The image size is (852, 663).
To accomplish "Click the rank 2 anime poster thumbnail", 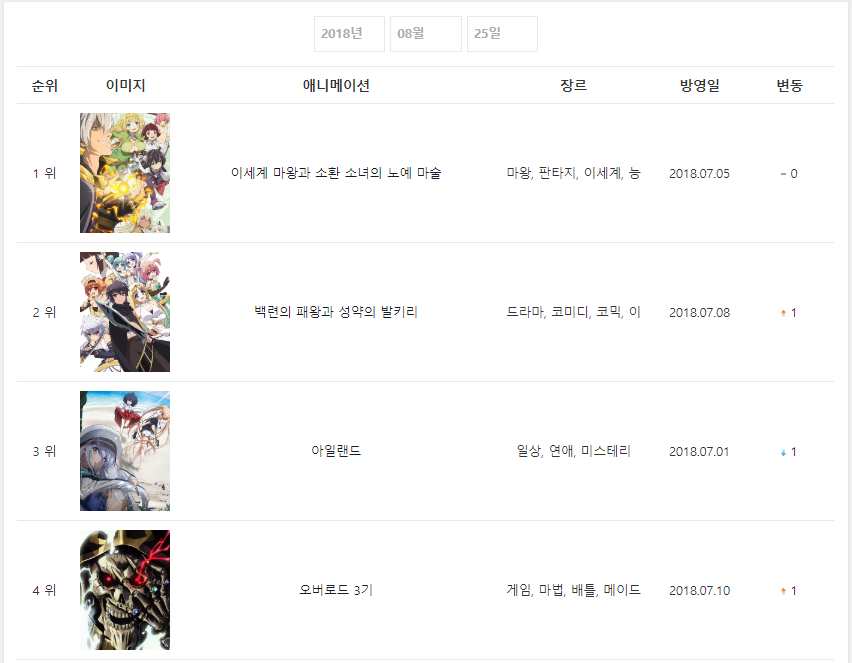I will (124, 312).
